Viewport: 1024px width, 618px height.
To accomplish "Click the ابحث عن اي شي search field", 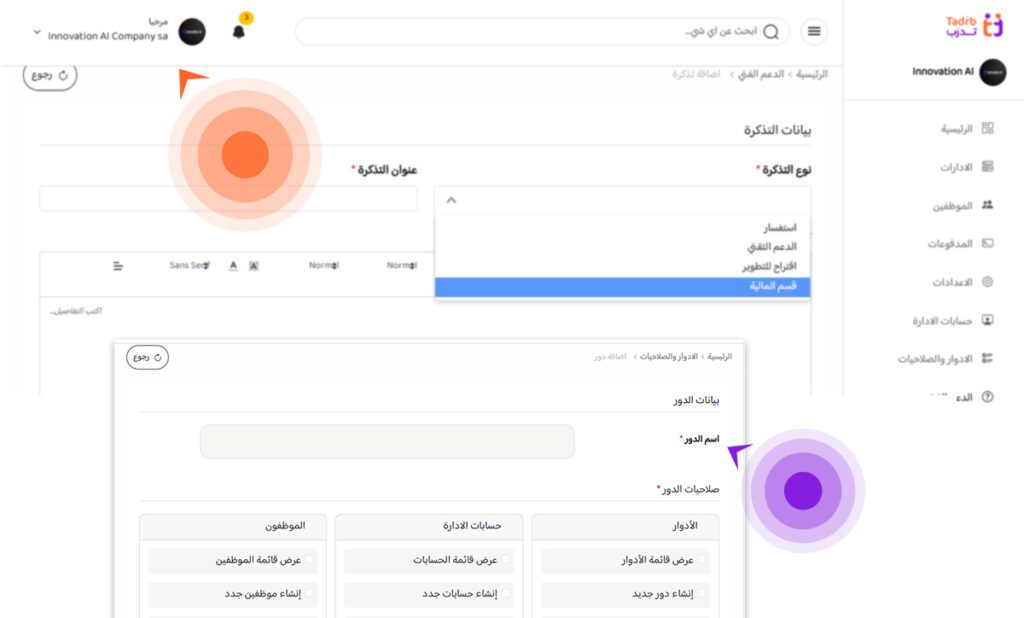I will click(542, 31).
